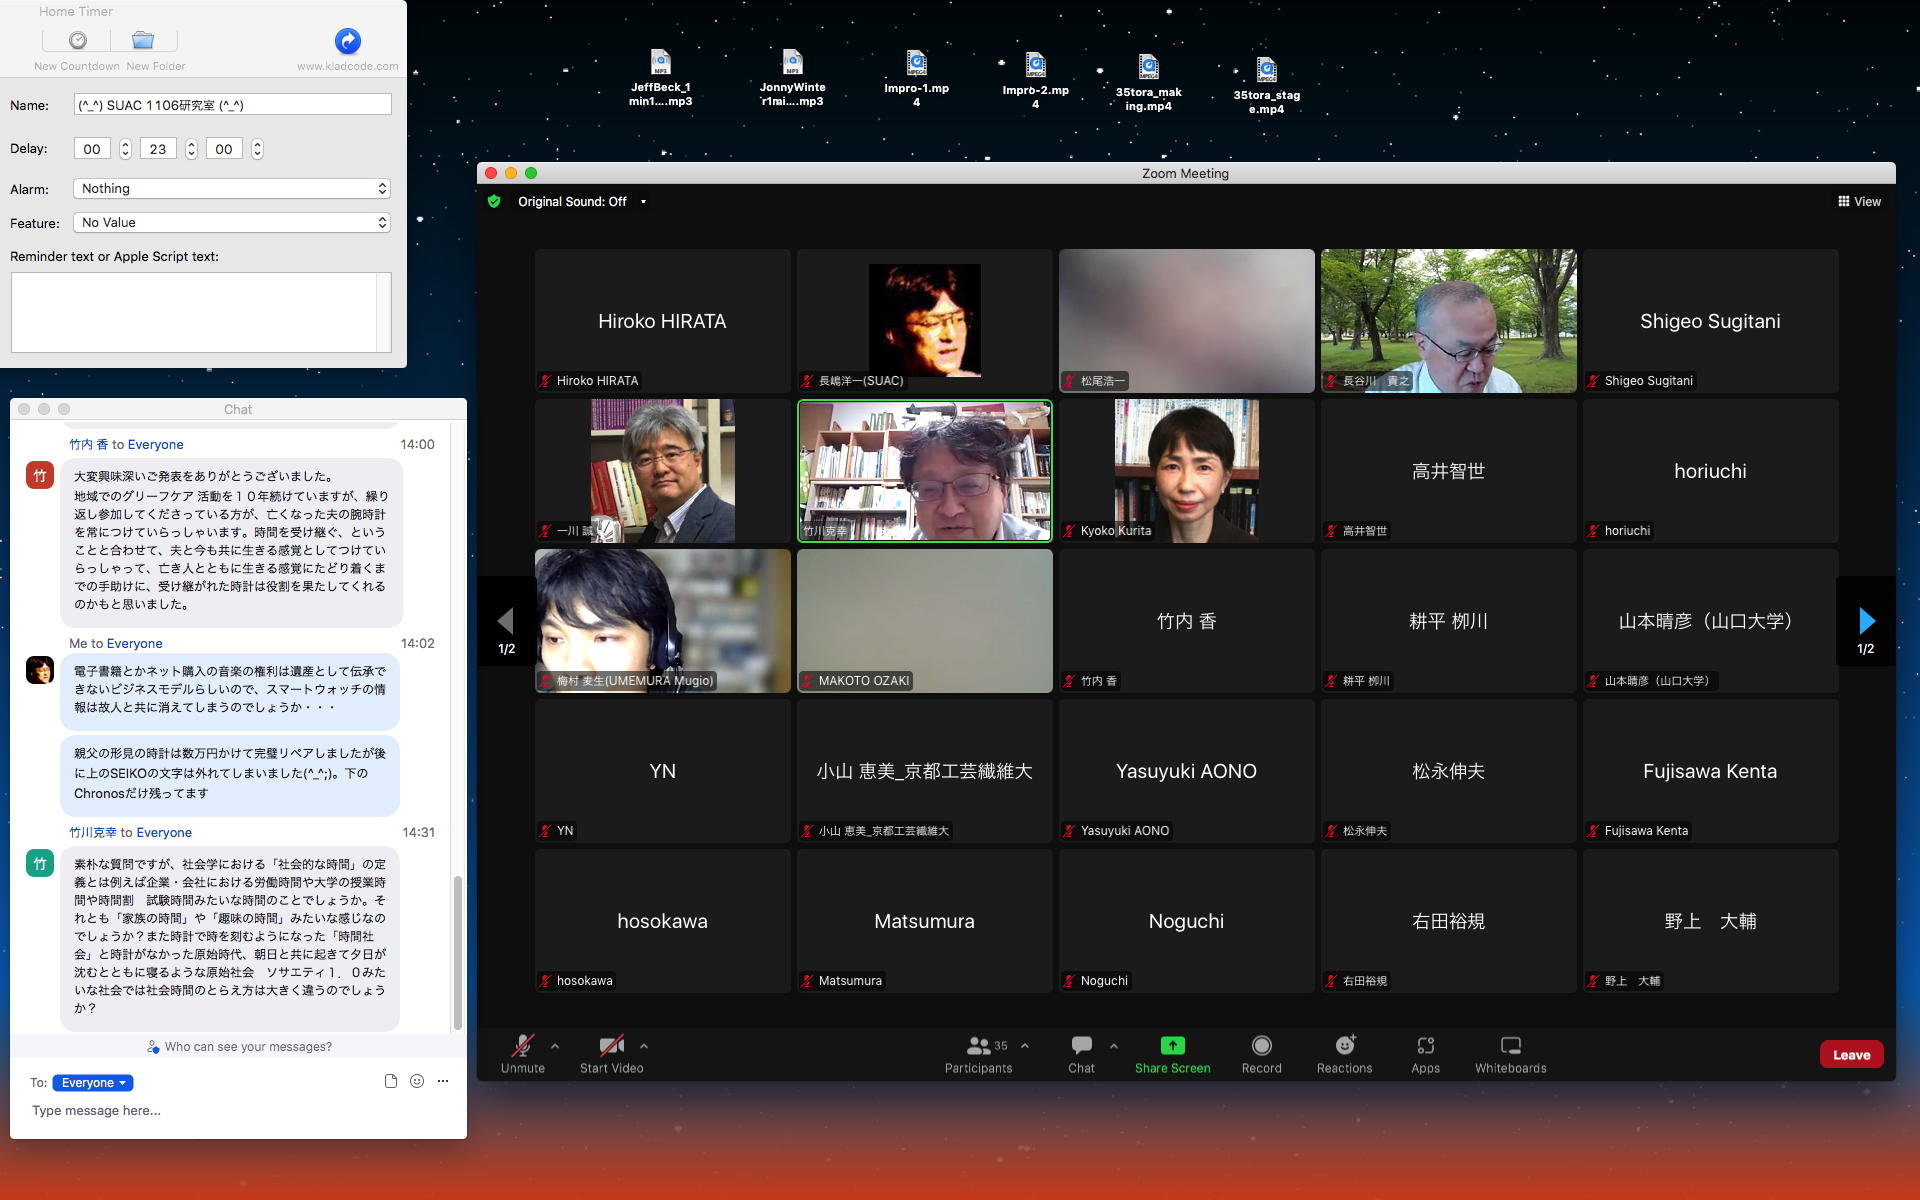Click the Record button icon
1920x1200 pixels.
1261,1045
